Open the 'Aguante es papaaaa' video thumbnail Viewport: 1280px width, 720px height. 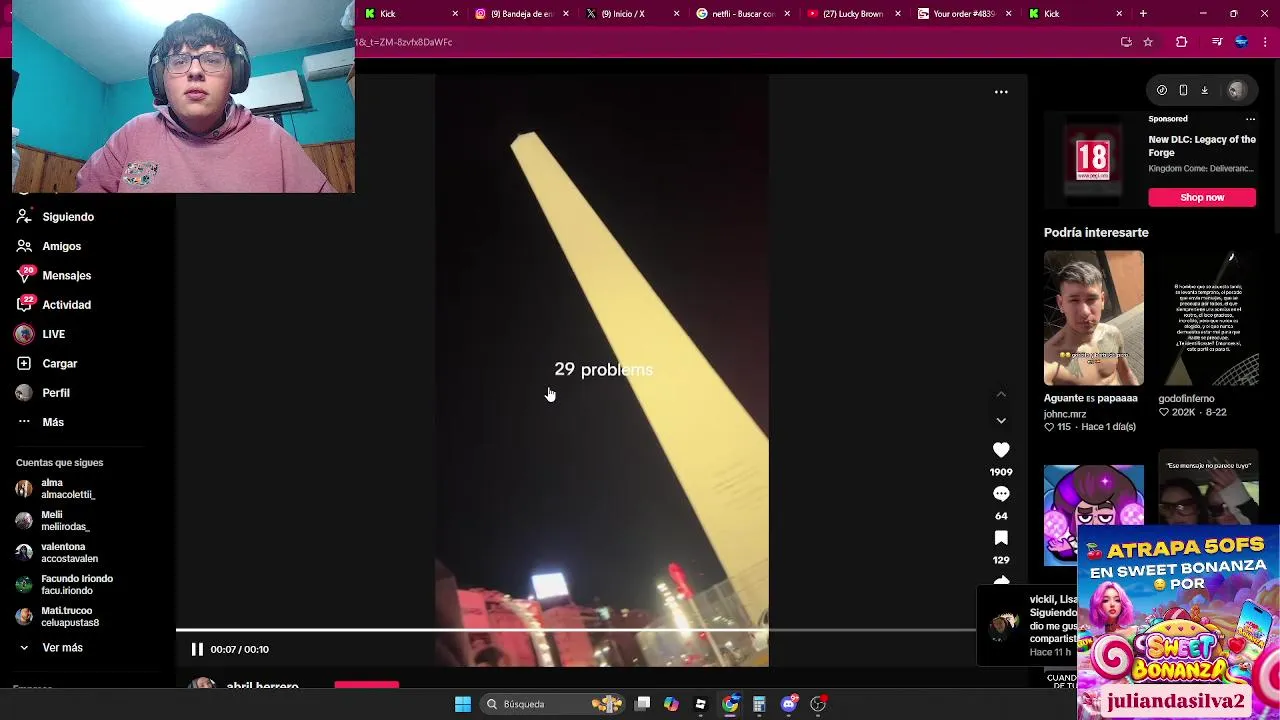pos(1093,318)
